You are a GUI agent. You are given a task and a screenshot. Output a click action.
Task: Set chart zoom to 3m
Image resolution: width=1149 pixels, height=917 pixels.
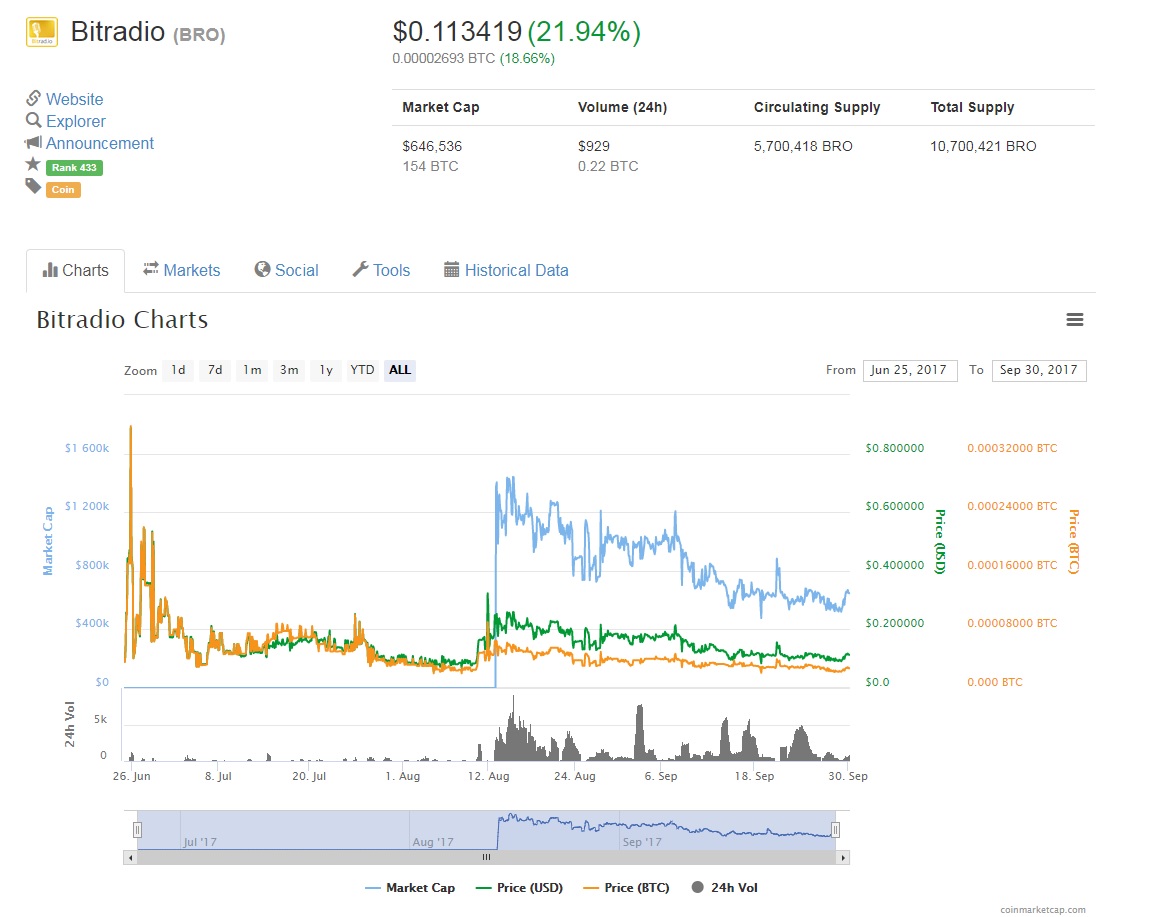coord(289,370)
